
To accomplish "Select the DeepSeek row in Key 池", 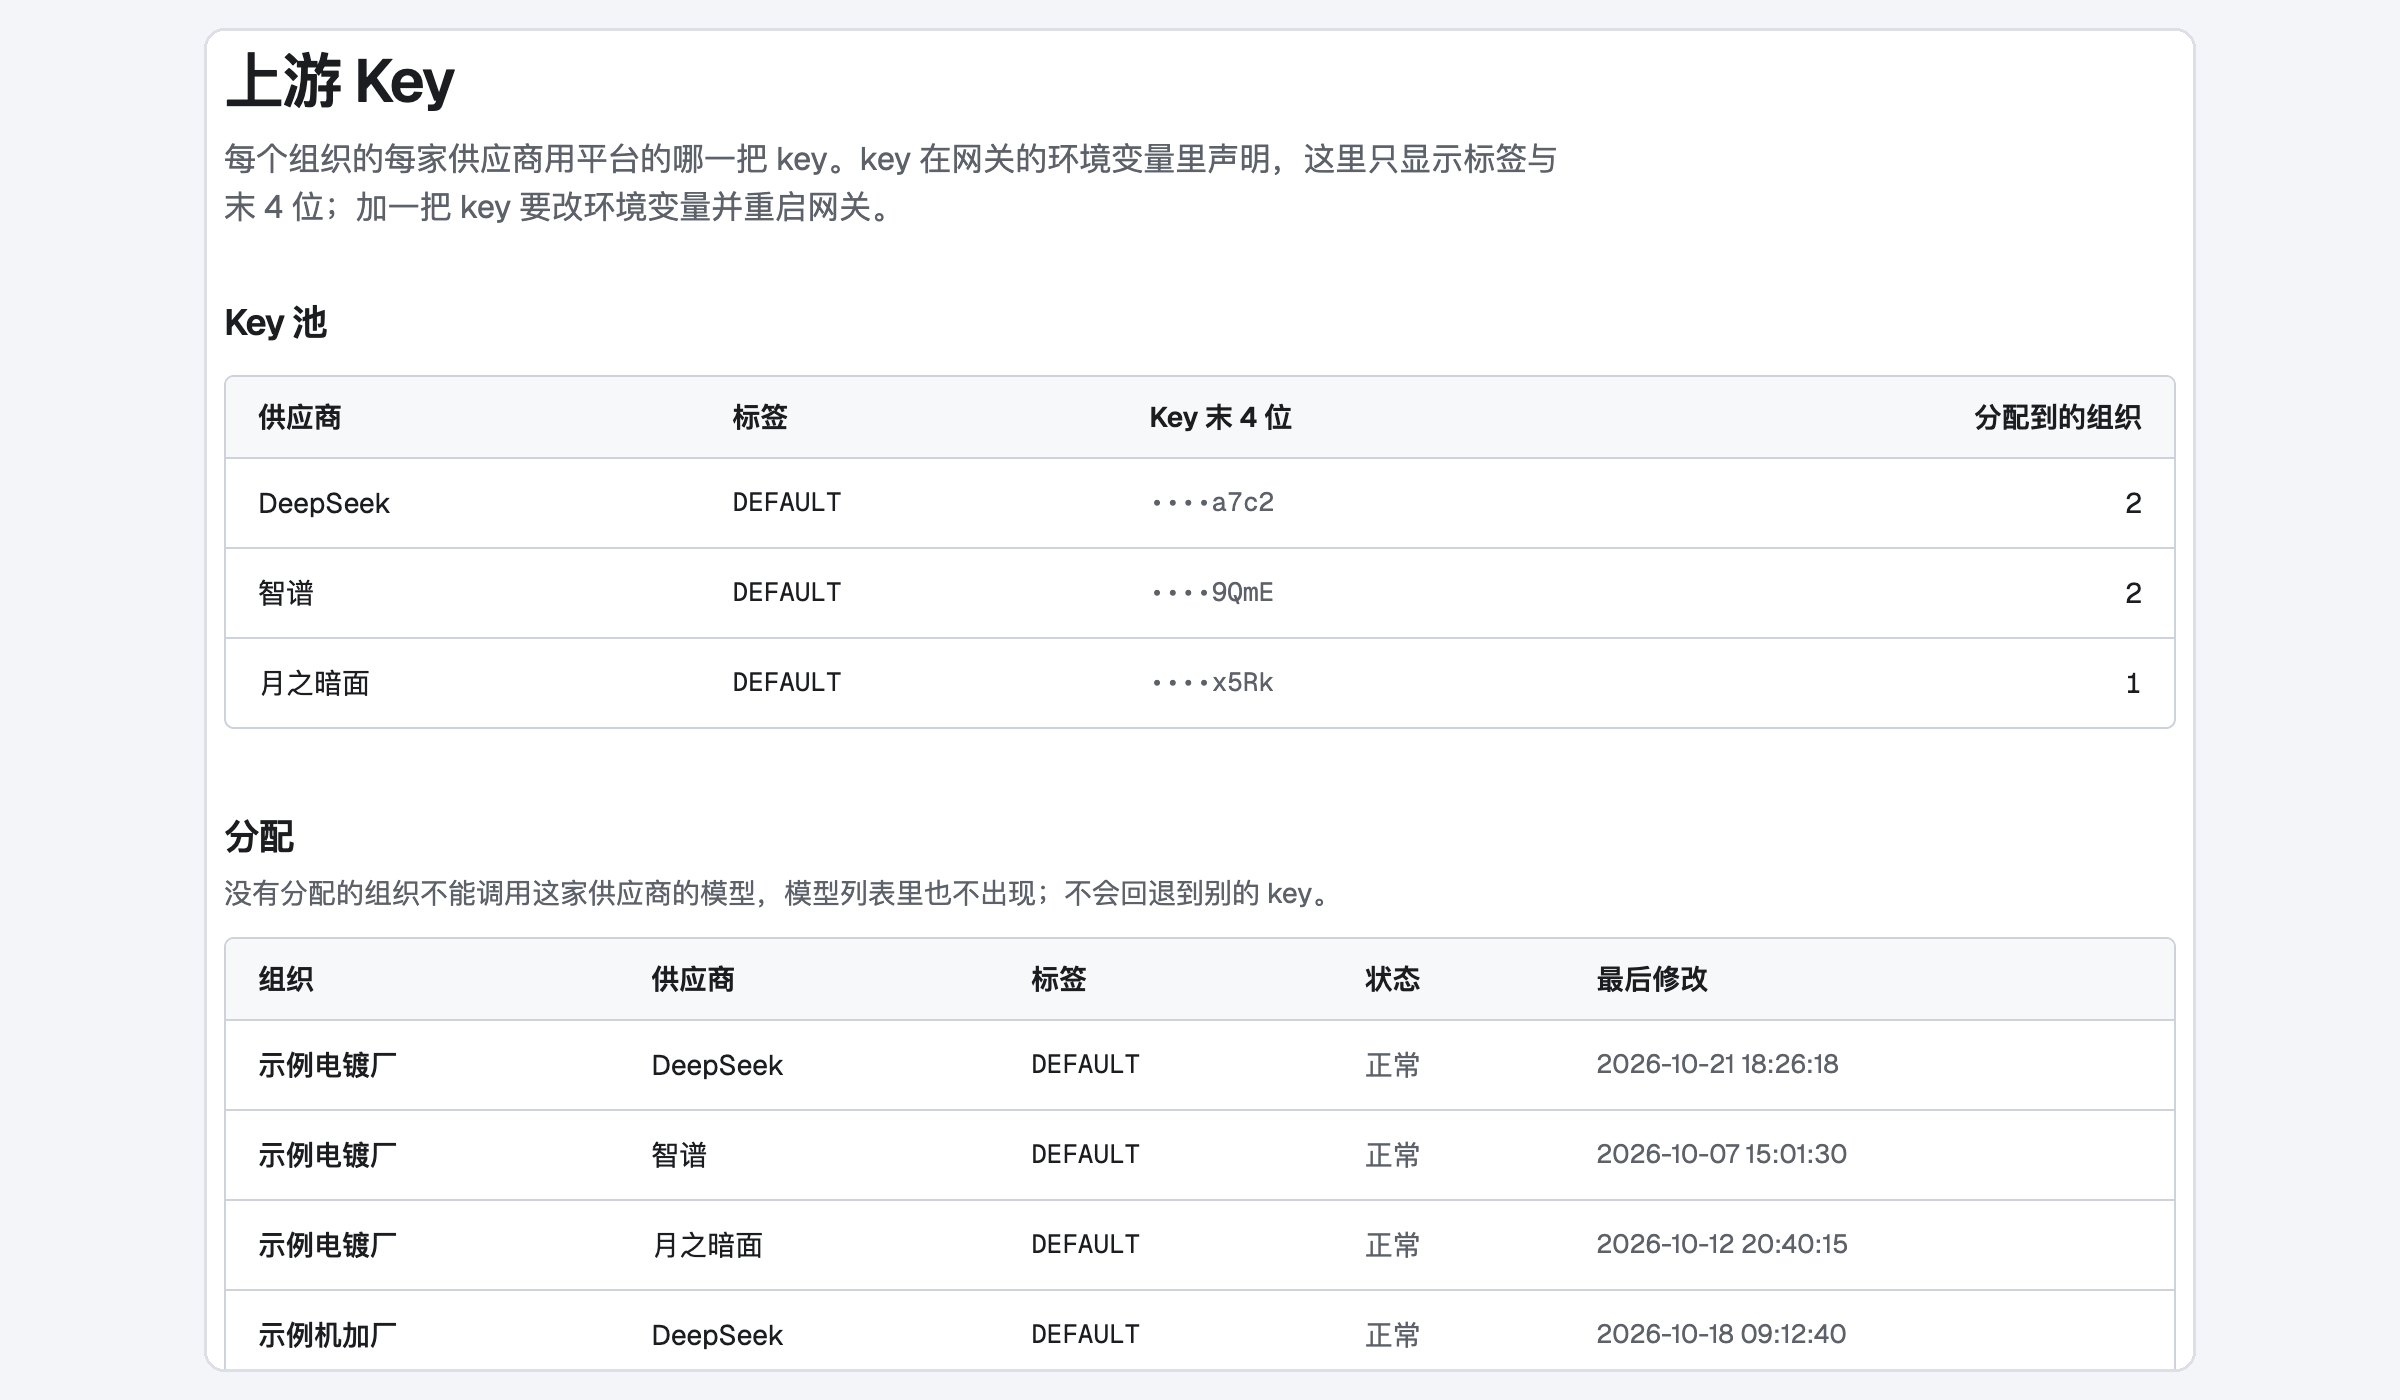I will coord(1200,503).
